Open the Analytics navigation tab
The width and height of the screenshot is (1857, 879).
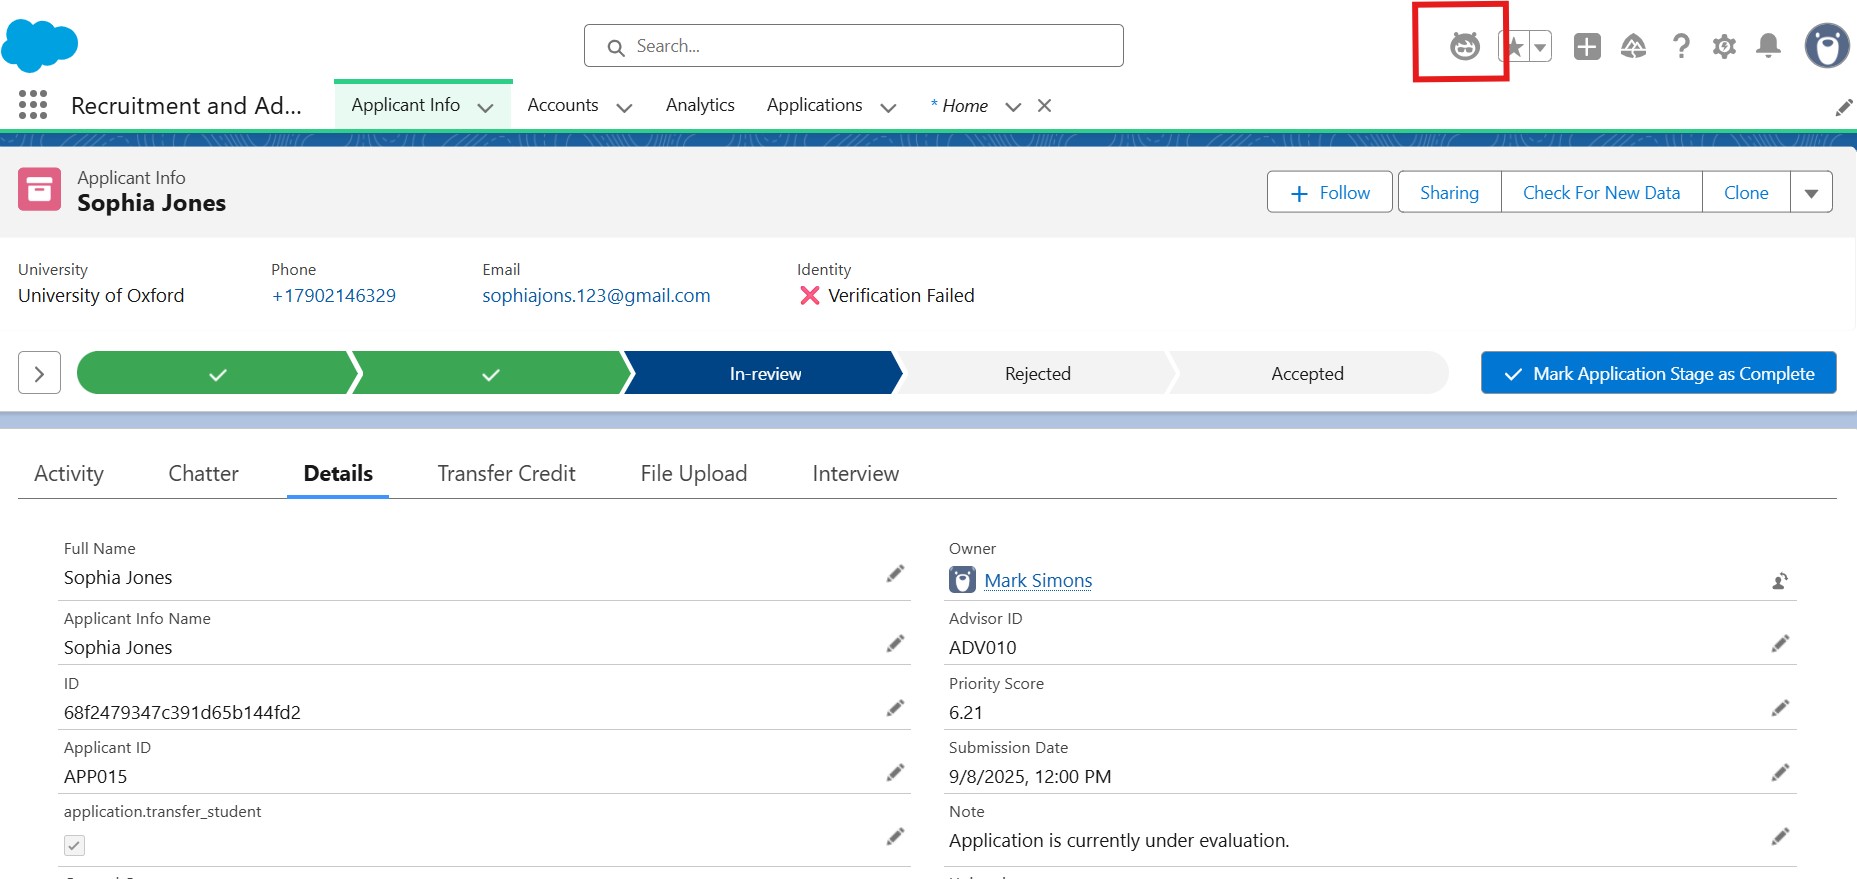(x=700, y=105)
